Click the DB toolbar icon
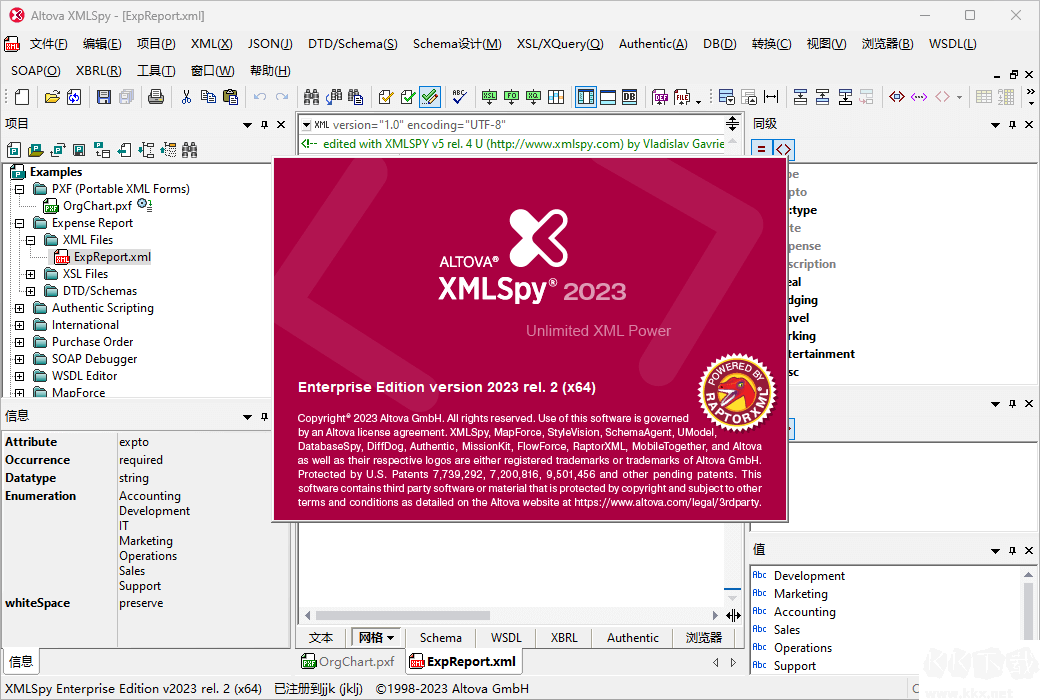 click(x=630, y=97)
